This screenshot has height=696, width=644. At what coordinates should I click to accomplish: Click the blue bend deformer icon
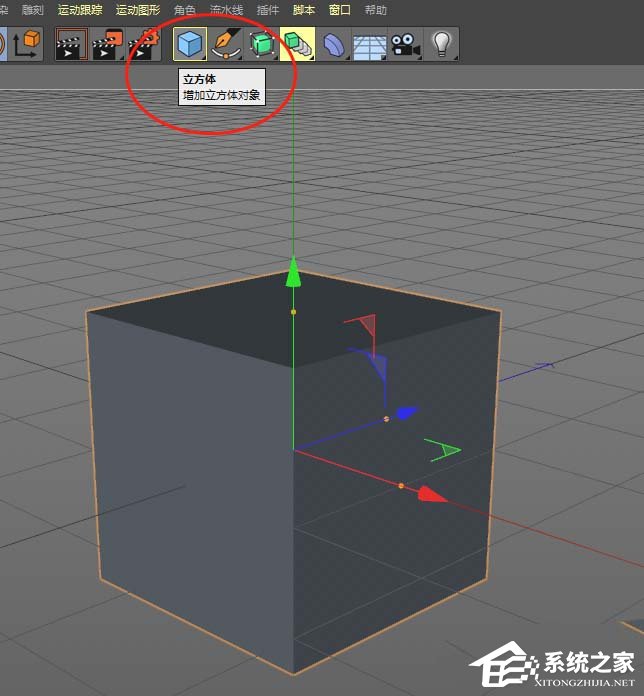click(333, 44)
